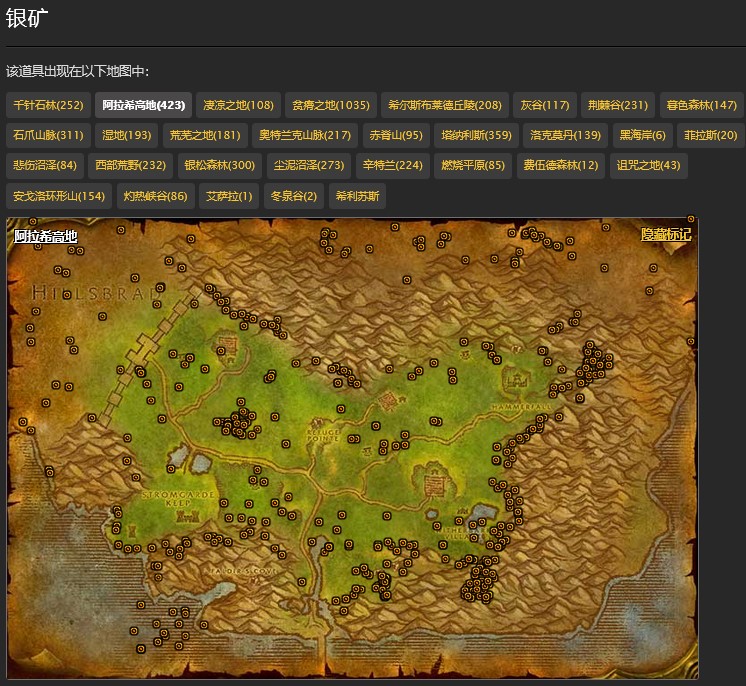Select 菲拉斯(20) tab
Image resolution: width=746 pixels, height=686 pixels.
[x=710, y=135]
